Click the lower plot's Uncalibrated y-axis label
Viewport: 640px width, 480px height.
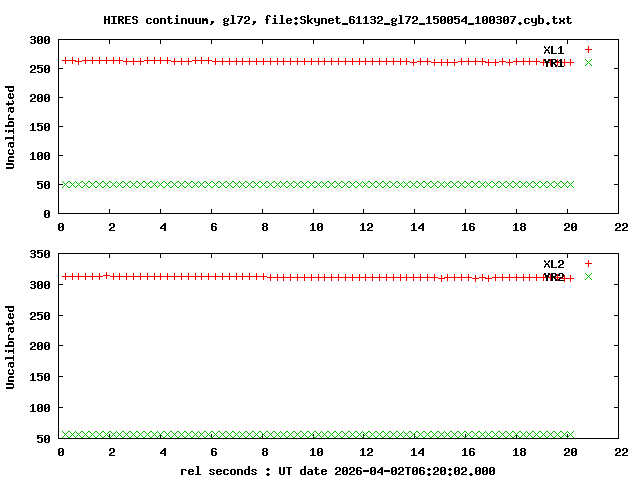11,347
